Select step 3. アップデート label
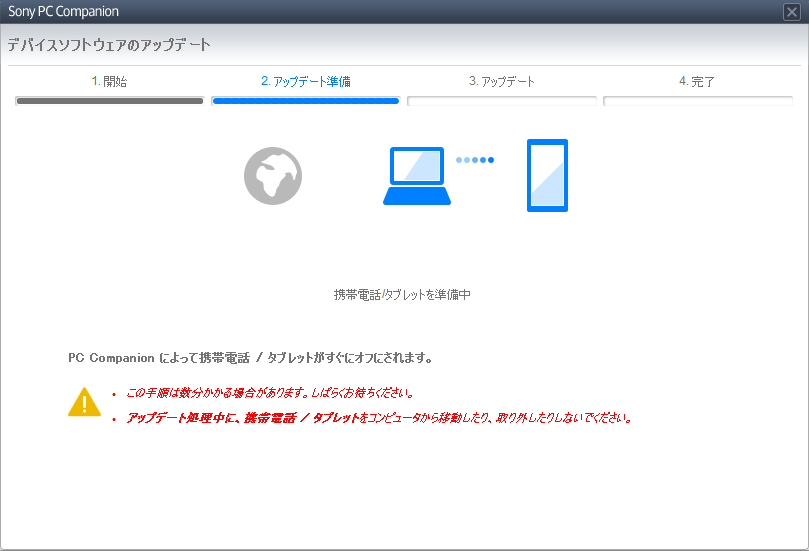Screen dimensions: 809x551 [x=501, y=82]
